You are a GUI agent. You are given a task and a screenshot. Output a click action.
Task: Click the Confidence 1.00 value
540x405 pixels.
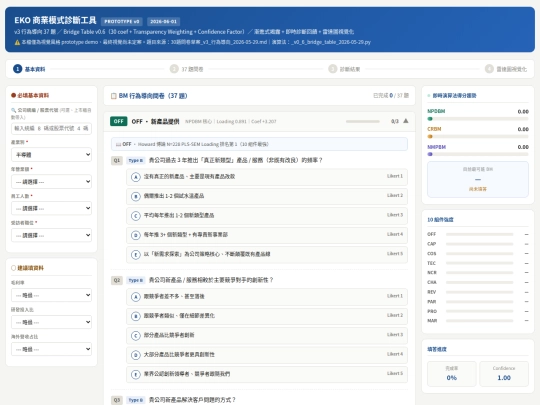click(504, 378)
